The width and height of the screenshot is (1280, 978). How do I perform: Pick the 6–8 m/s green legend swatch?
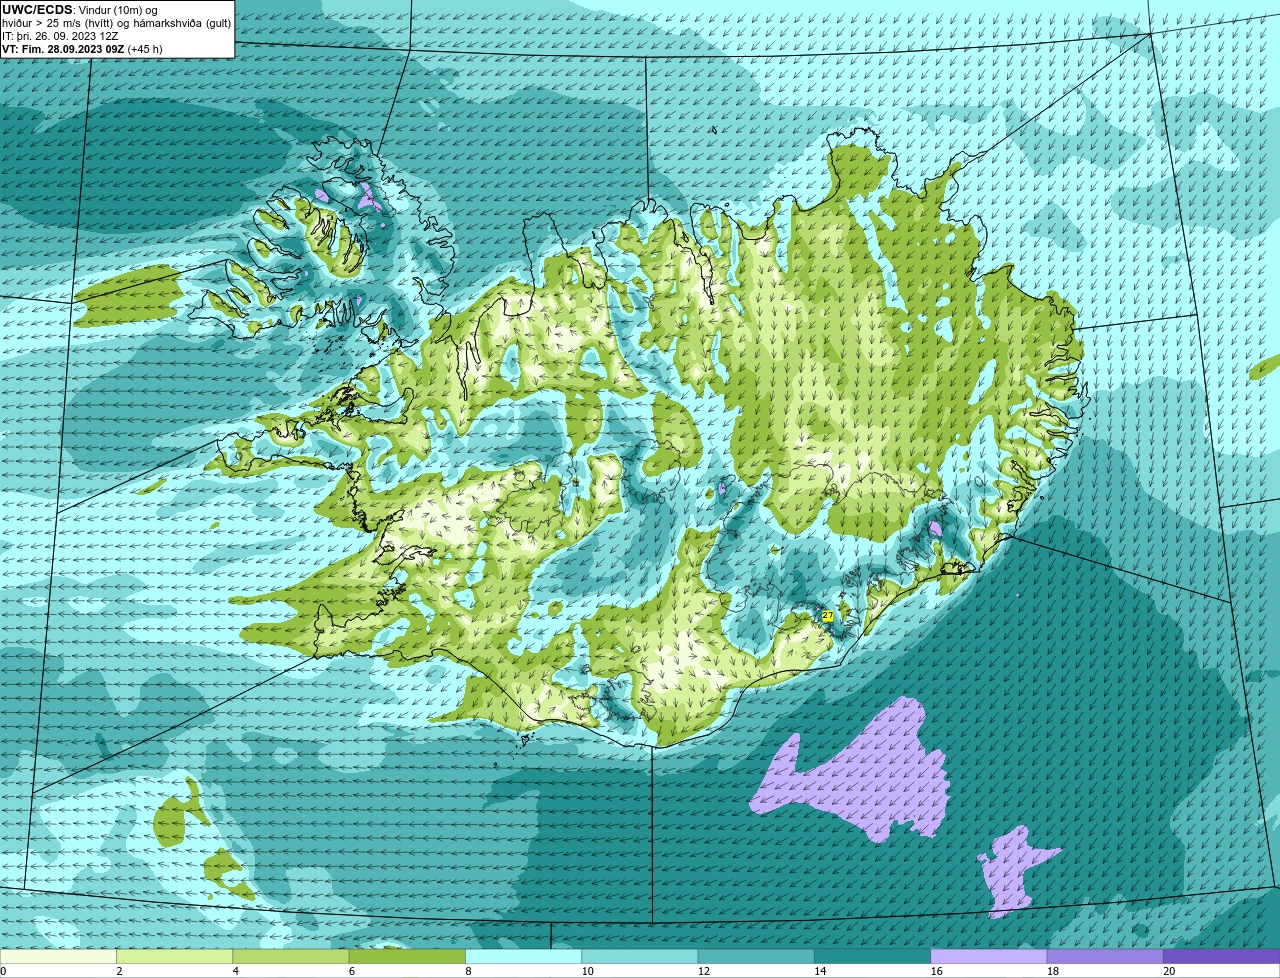tap(407, 956)
